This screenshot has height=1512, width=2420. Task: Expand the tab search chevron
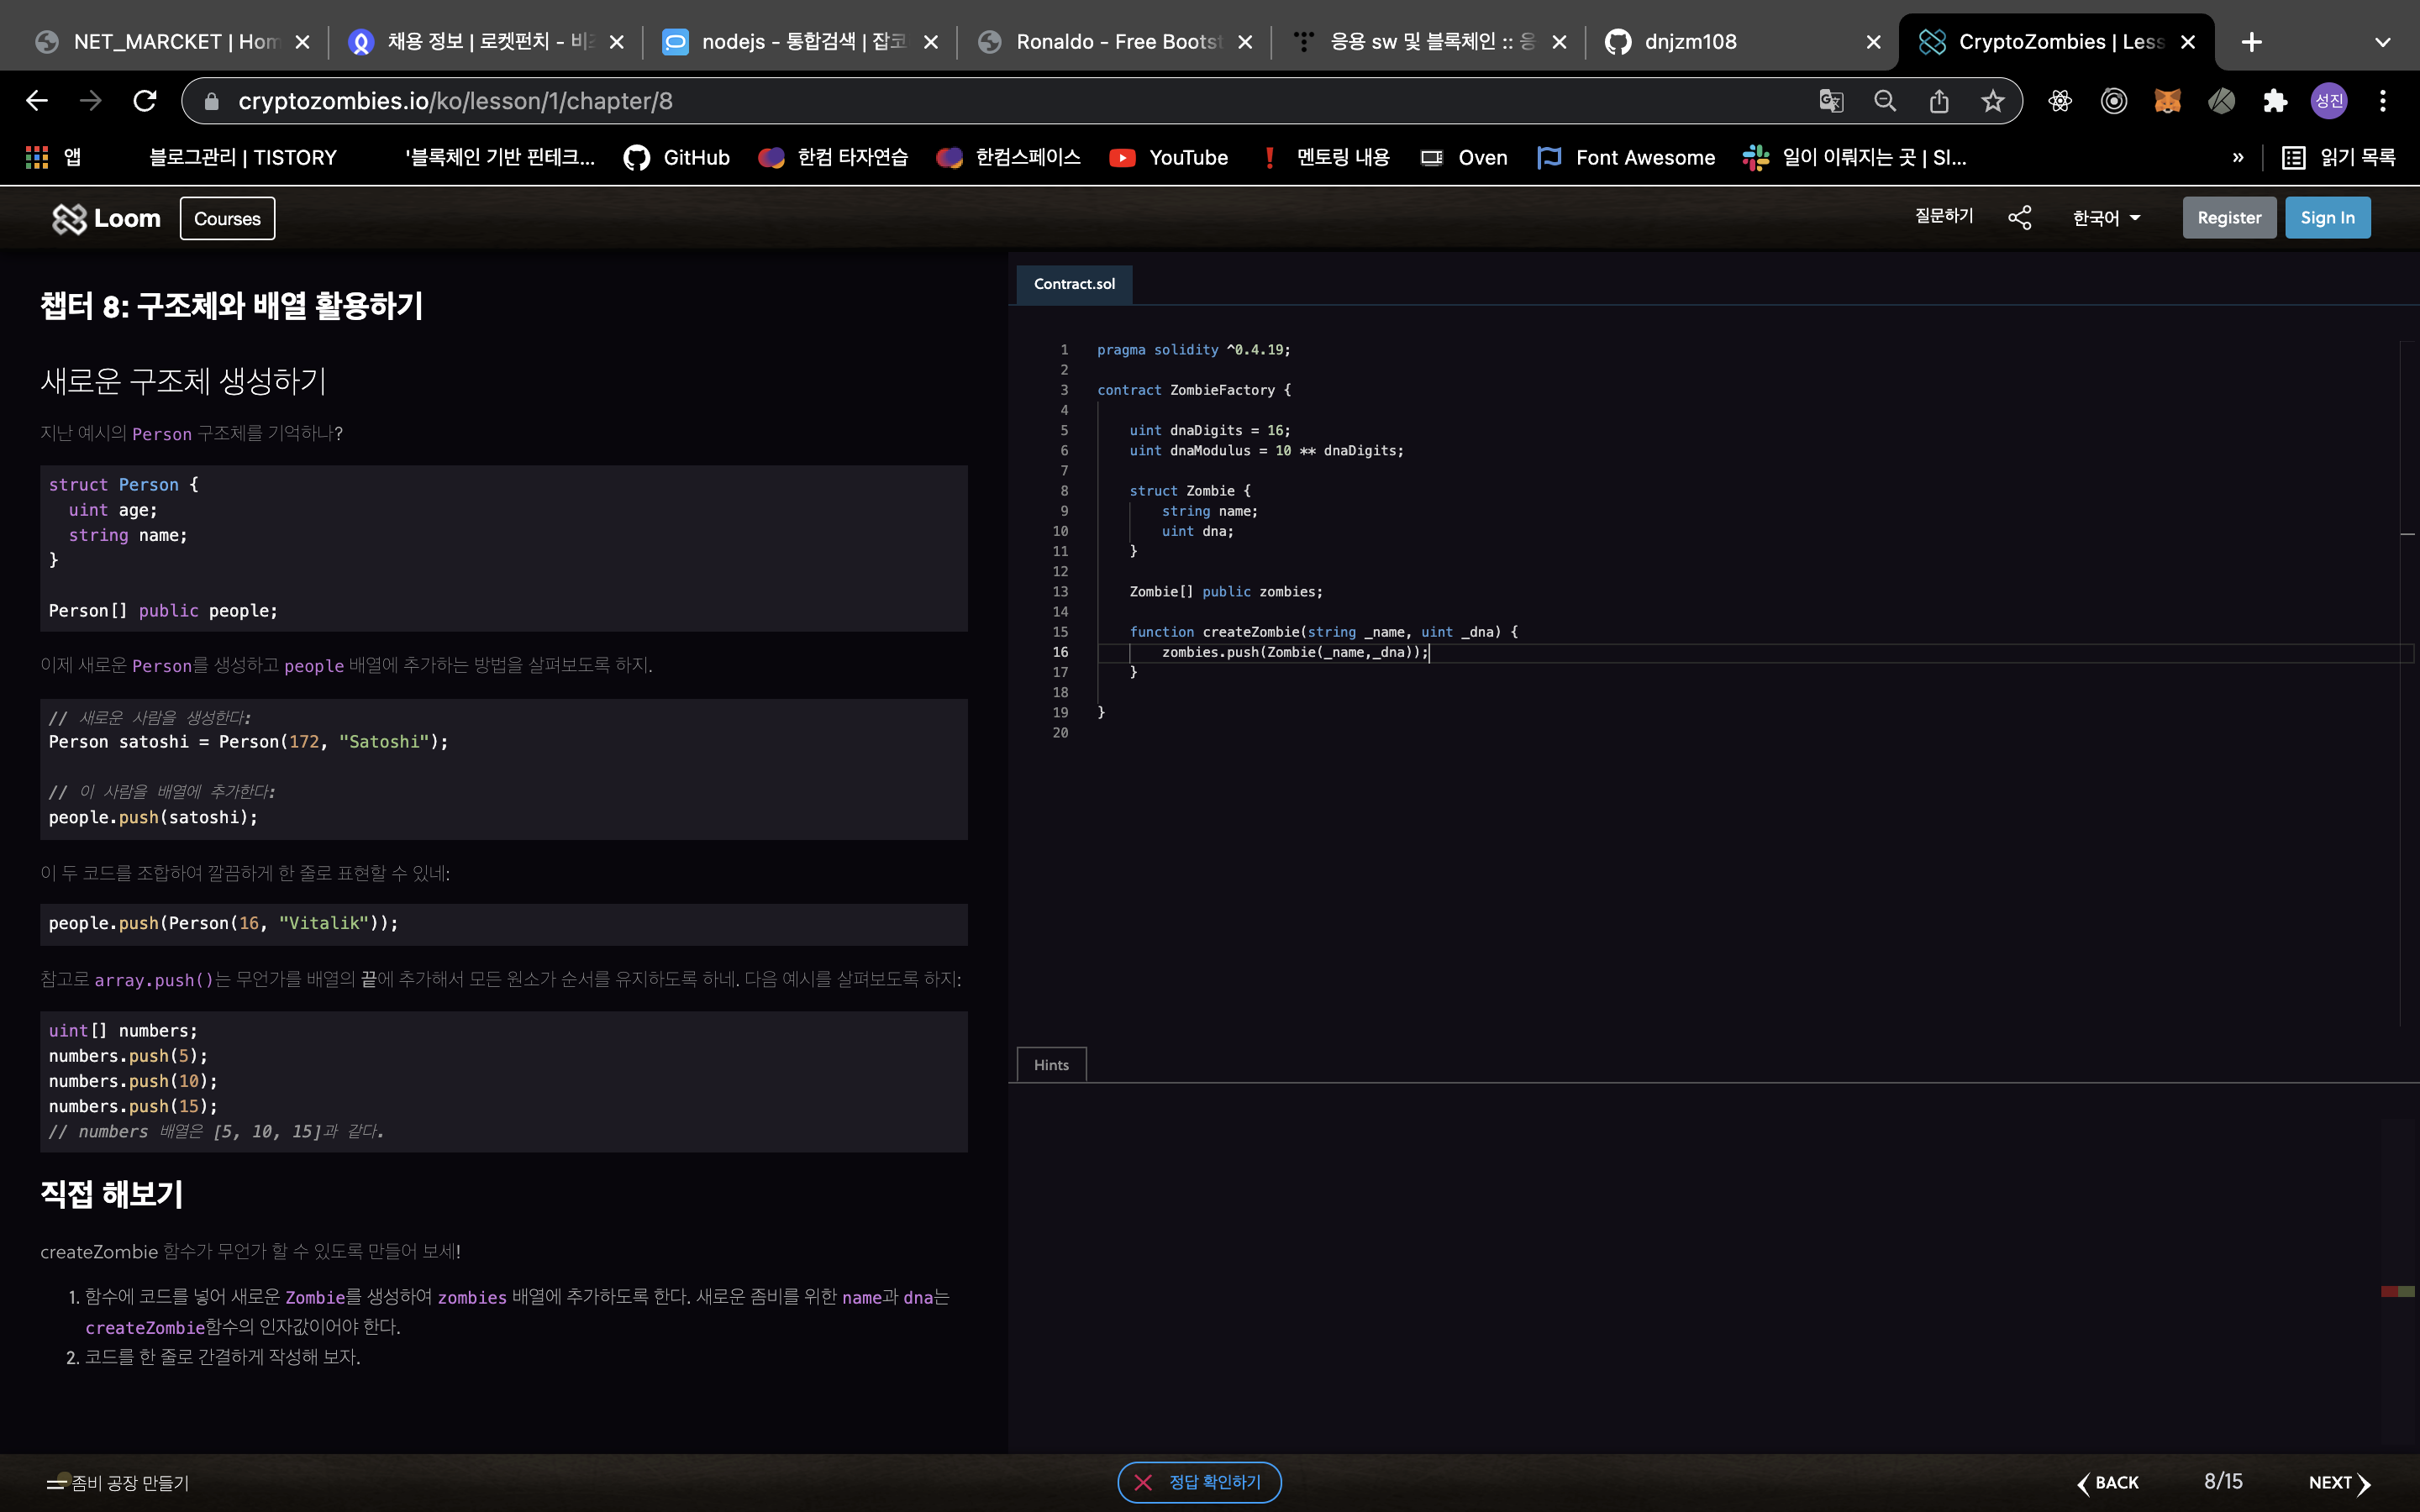coord(2382,42)
